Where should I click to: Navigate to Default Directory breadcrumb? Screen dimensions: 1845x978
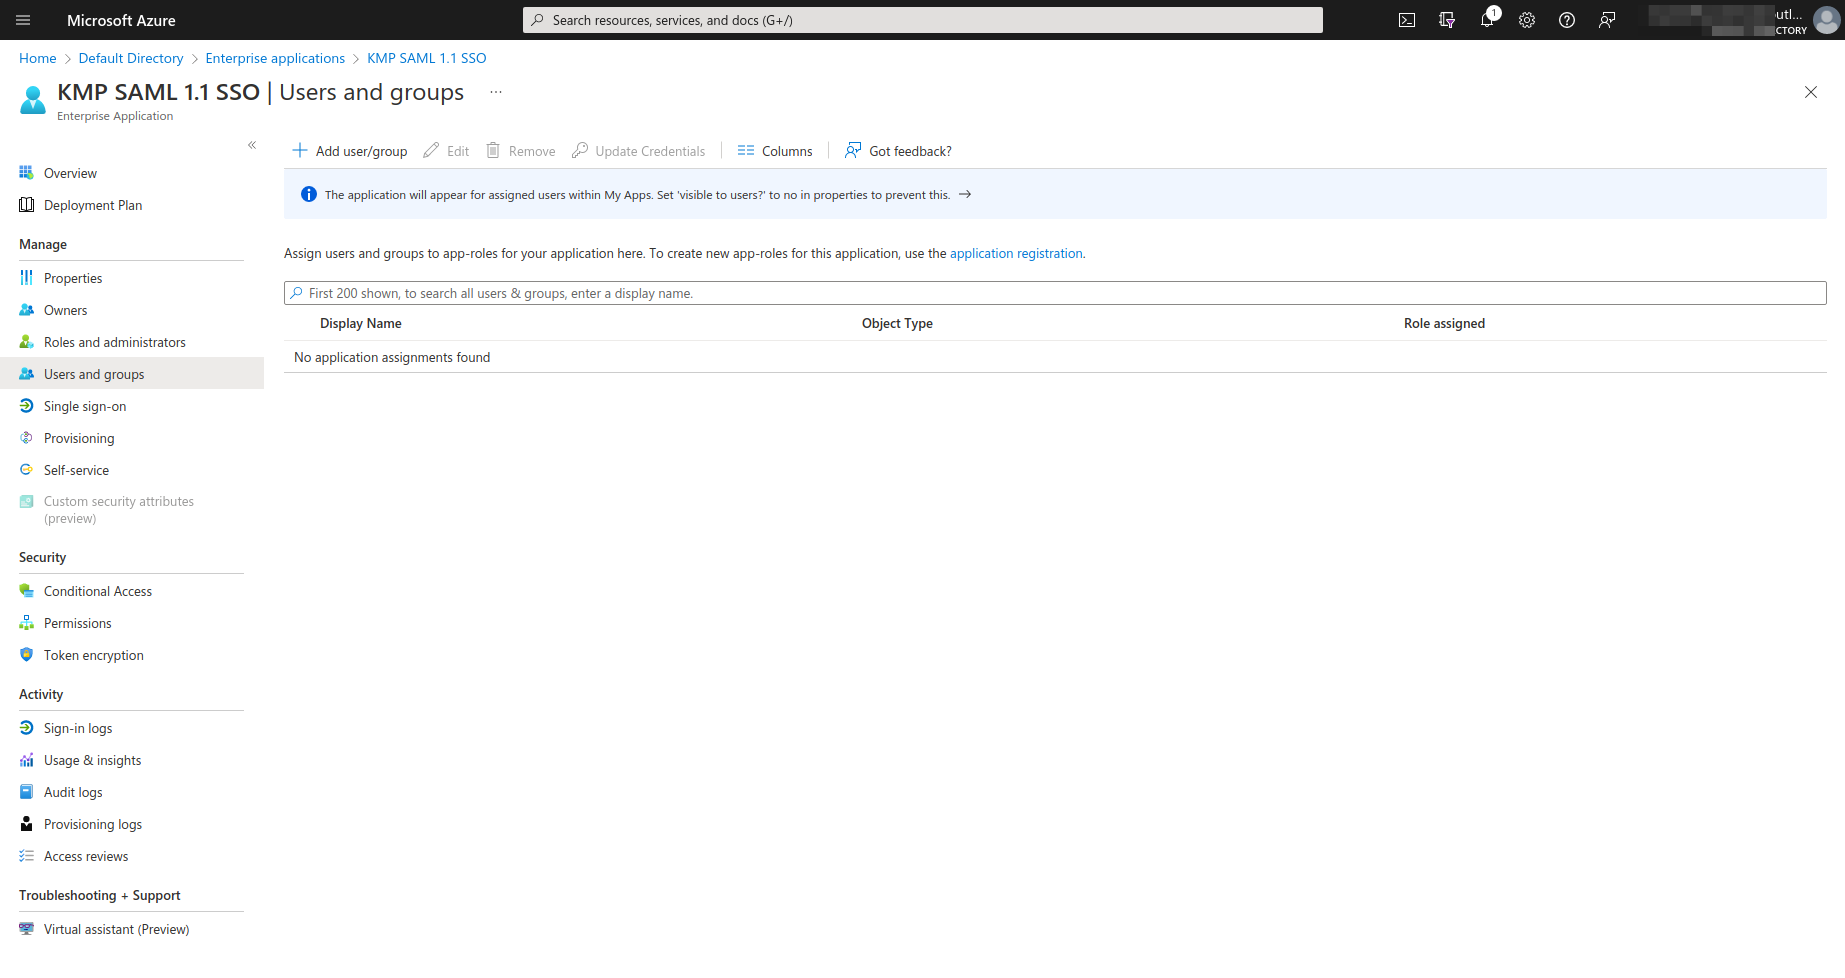tap(131, 58)
